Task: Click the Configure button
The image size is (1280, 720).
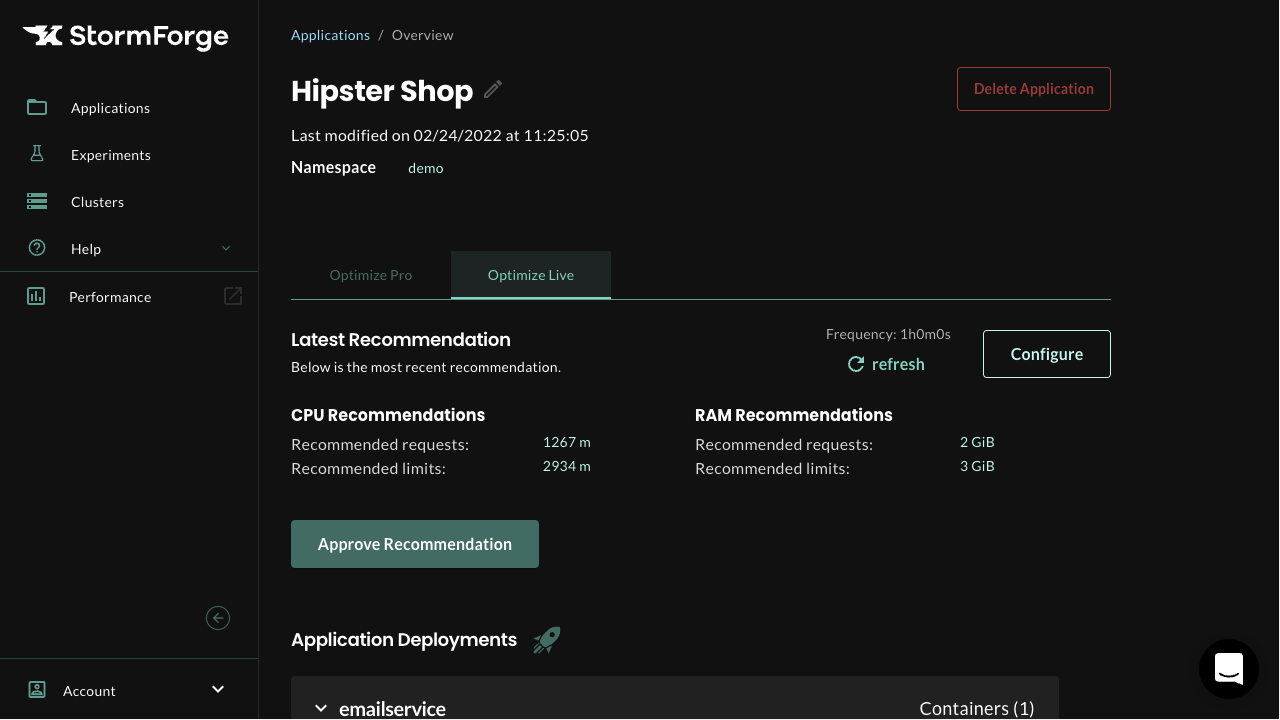Action: [x=1047, y=354]
